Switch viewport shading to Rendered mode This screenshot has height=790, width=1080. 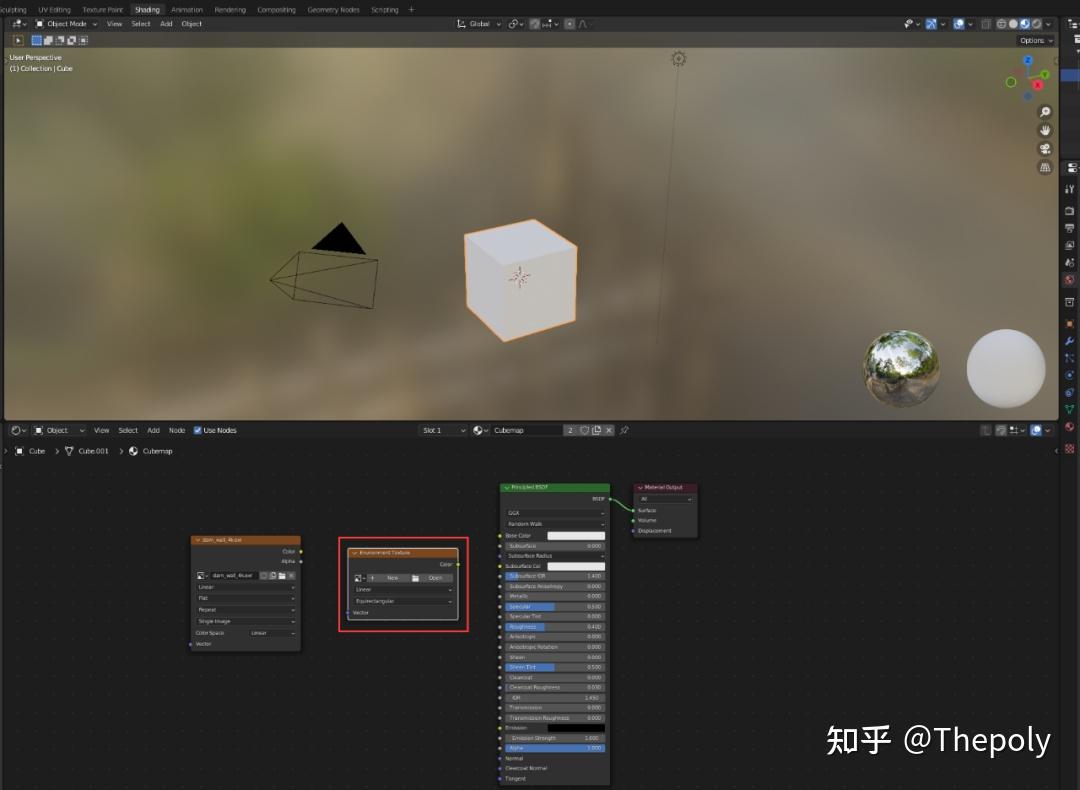[x=1036, y=23]
